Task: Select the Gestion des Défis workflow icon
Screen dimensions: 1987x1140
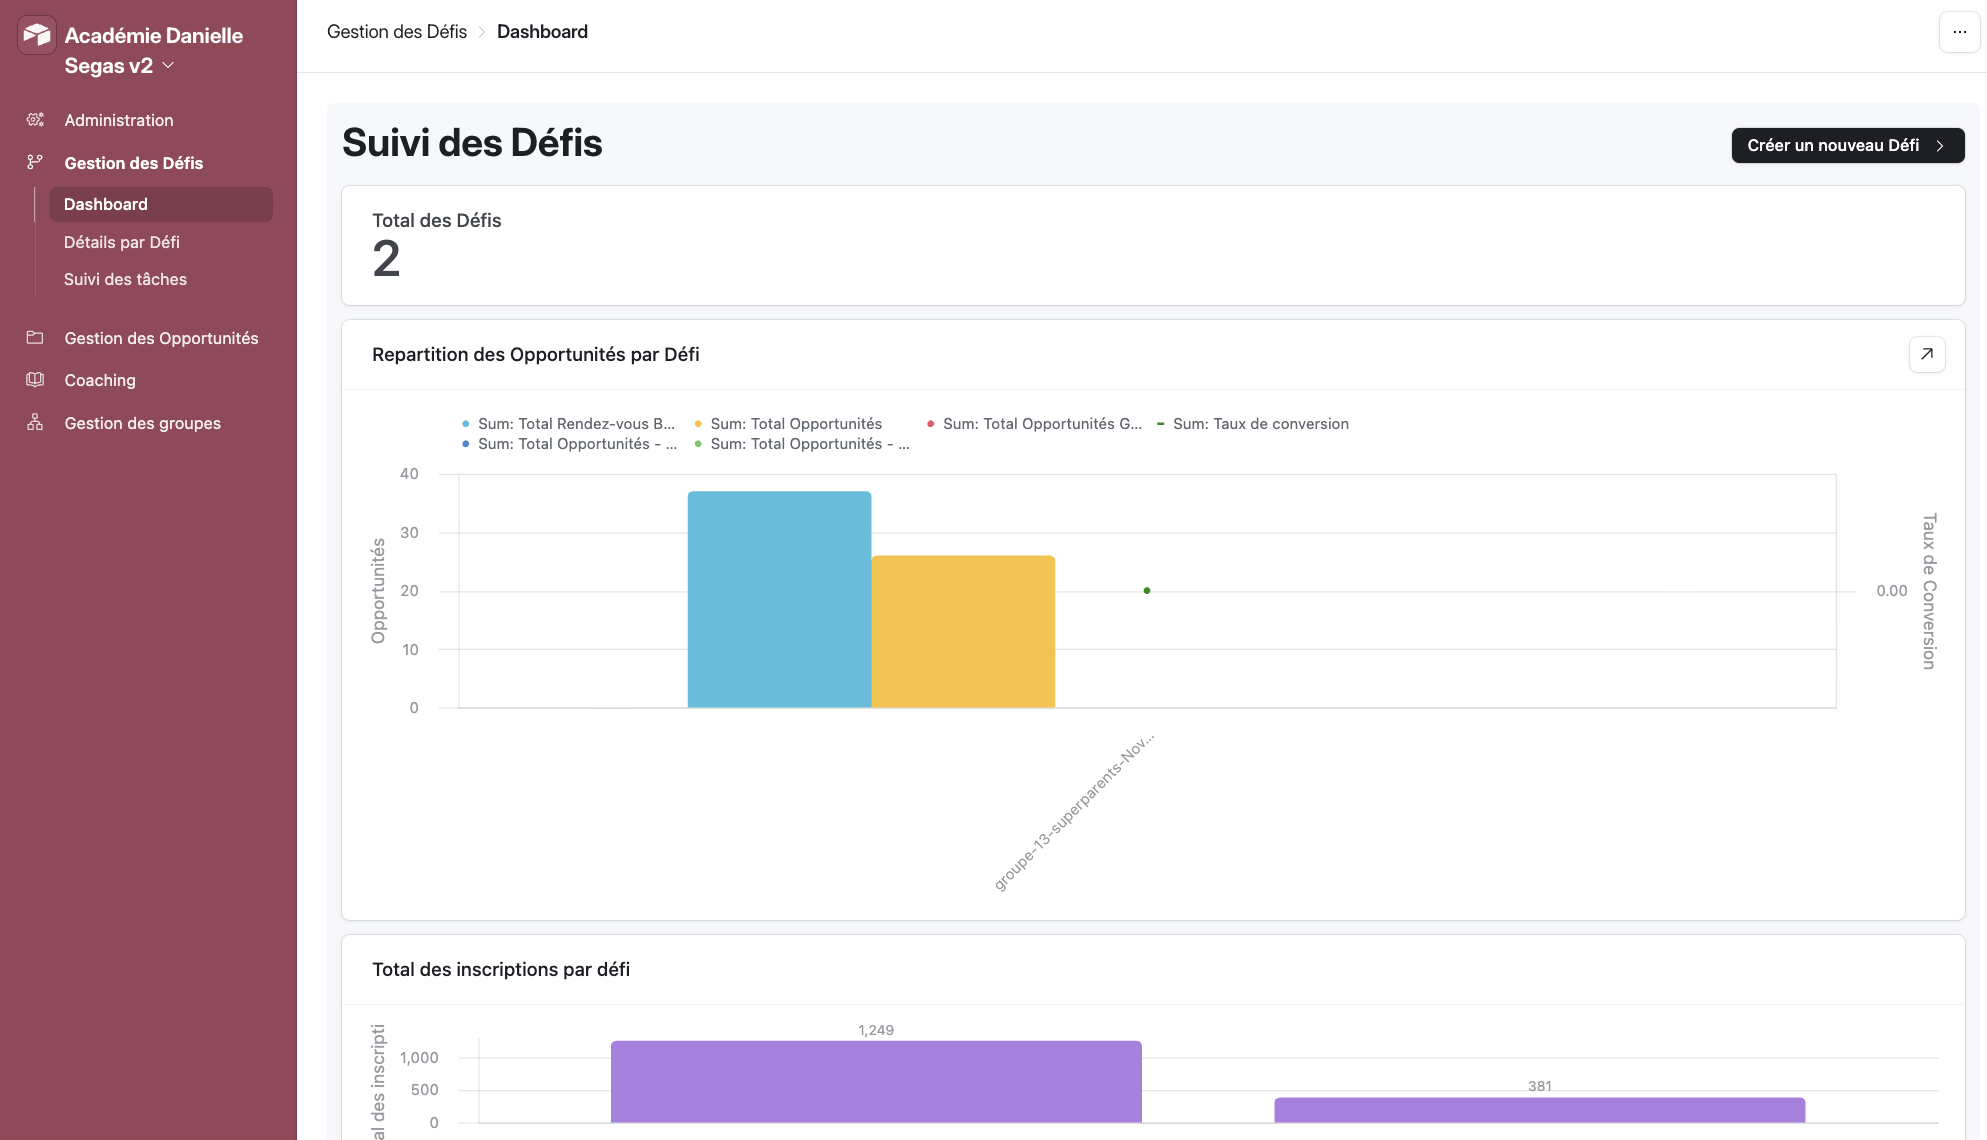Action: pos(35,162)
